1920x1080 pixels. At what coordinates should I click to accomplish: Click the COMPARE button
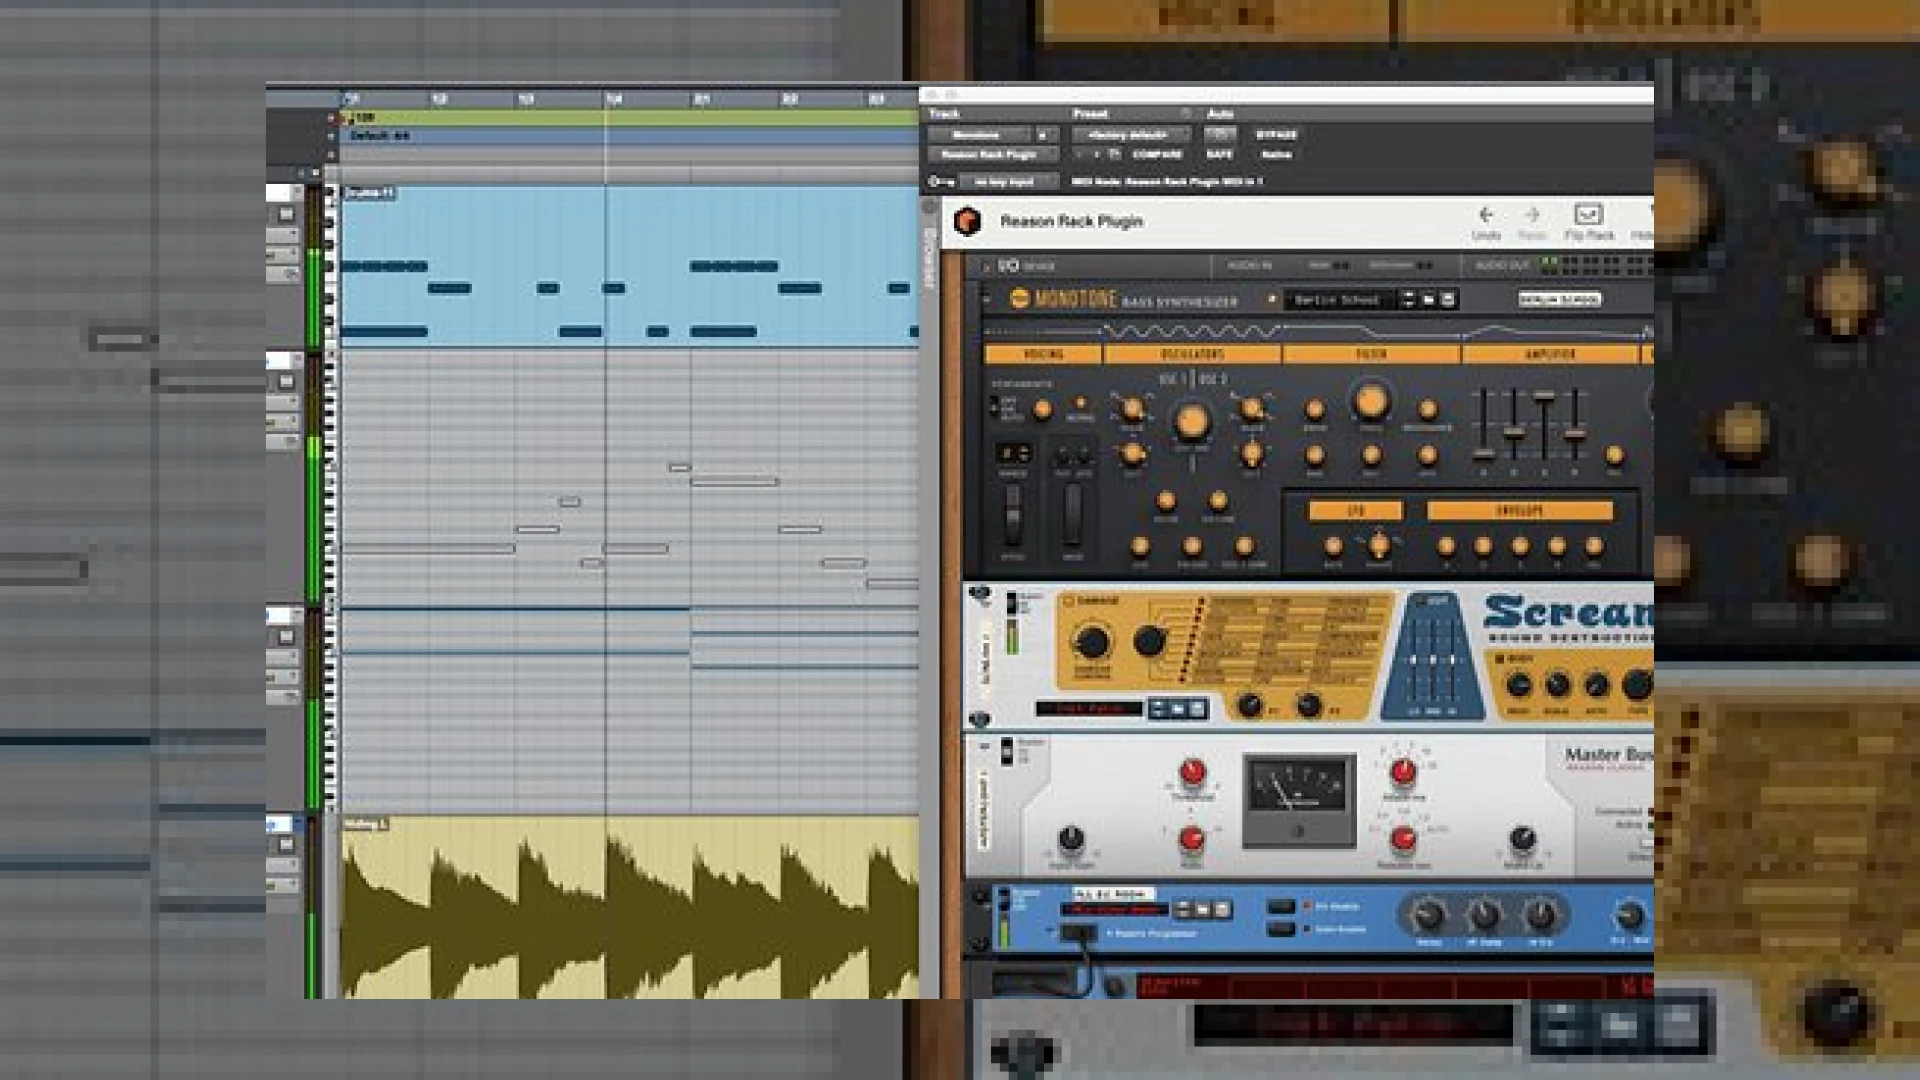point(1157,154)
